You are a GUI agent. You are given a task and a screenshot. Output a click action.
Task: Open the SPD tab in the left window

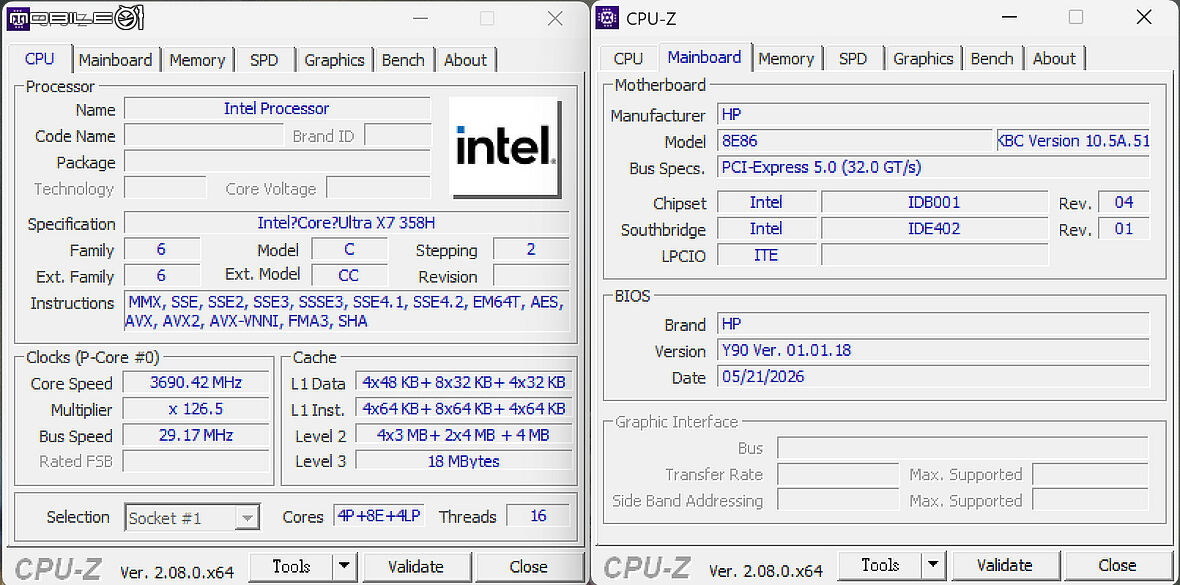tap(264, 59)
